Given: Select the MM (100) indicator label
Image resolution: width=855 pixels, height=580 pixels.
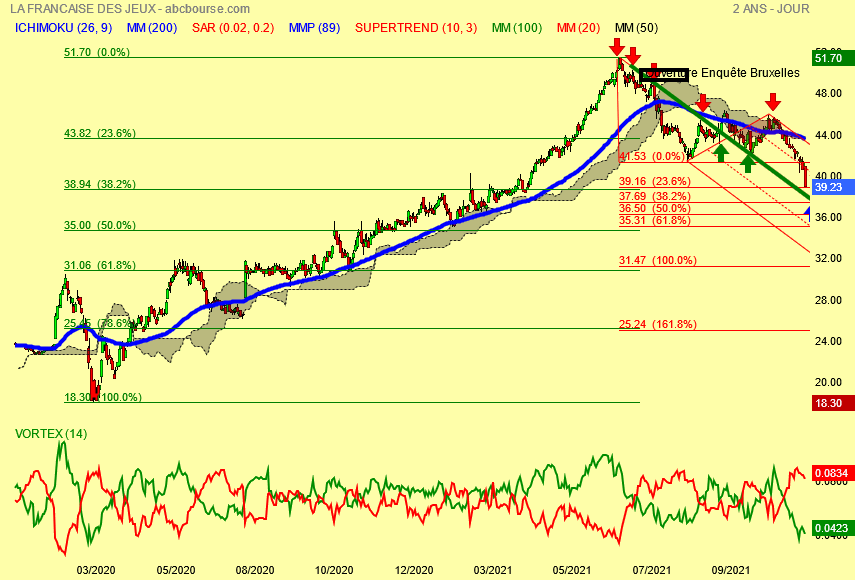Looking at the screenshot, I should tap(517, 28).
